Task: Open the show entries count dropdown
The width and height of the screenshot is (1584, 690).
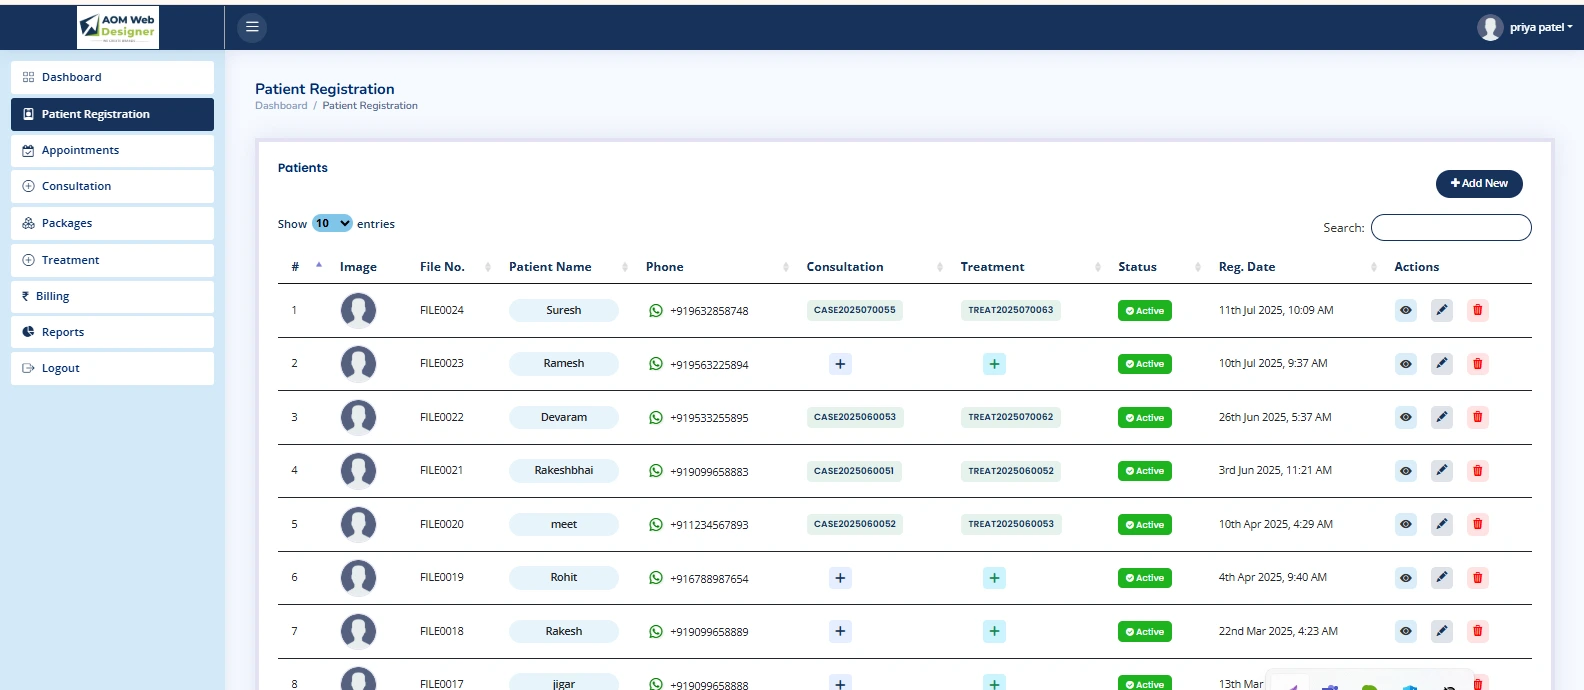Action: click(332, 224)
